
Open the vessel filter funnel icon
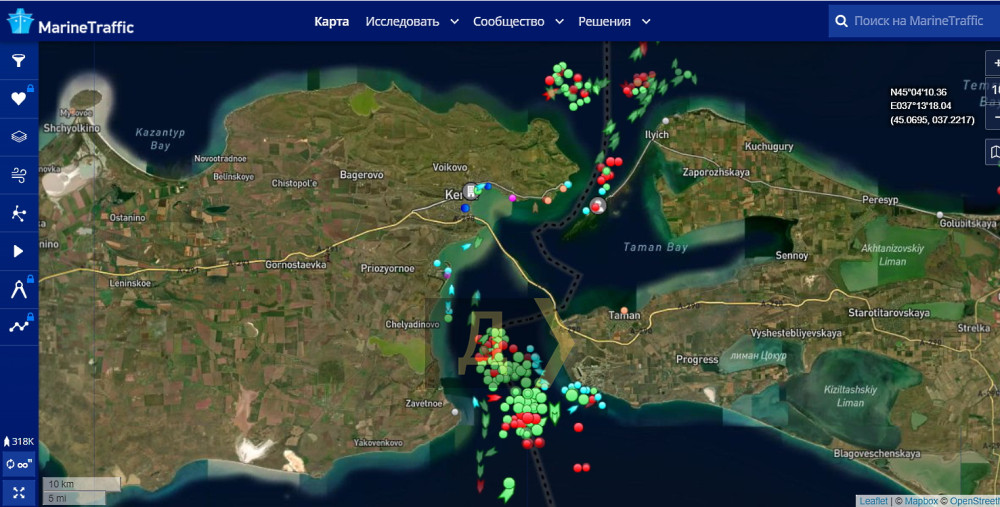18,61
